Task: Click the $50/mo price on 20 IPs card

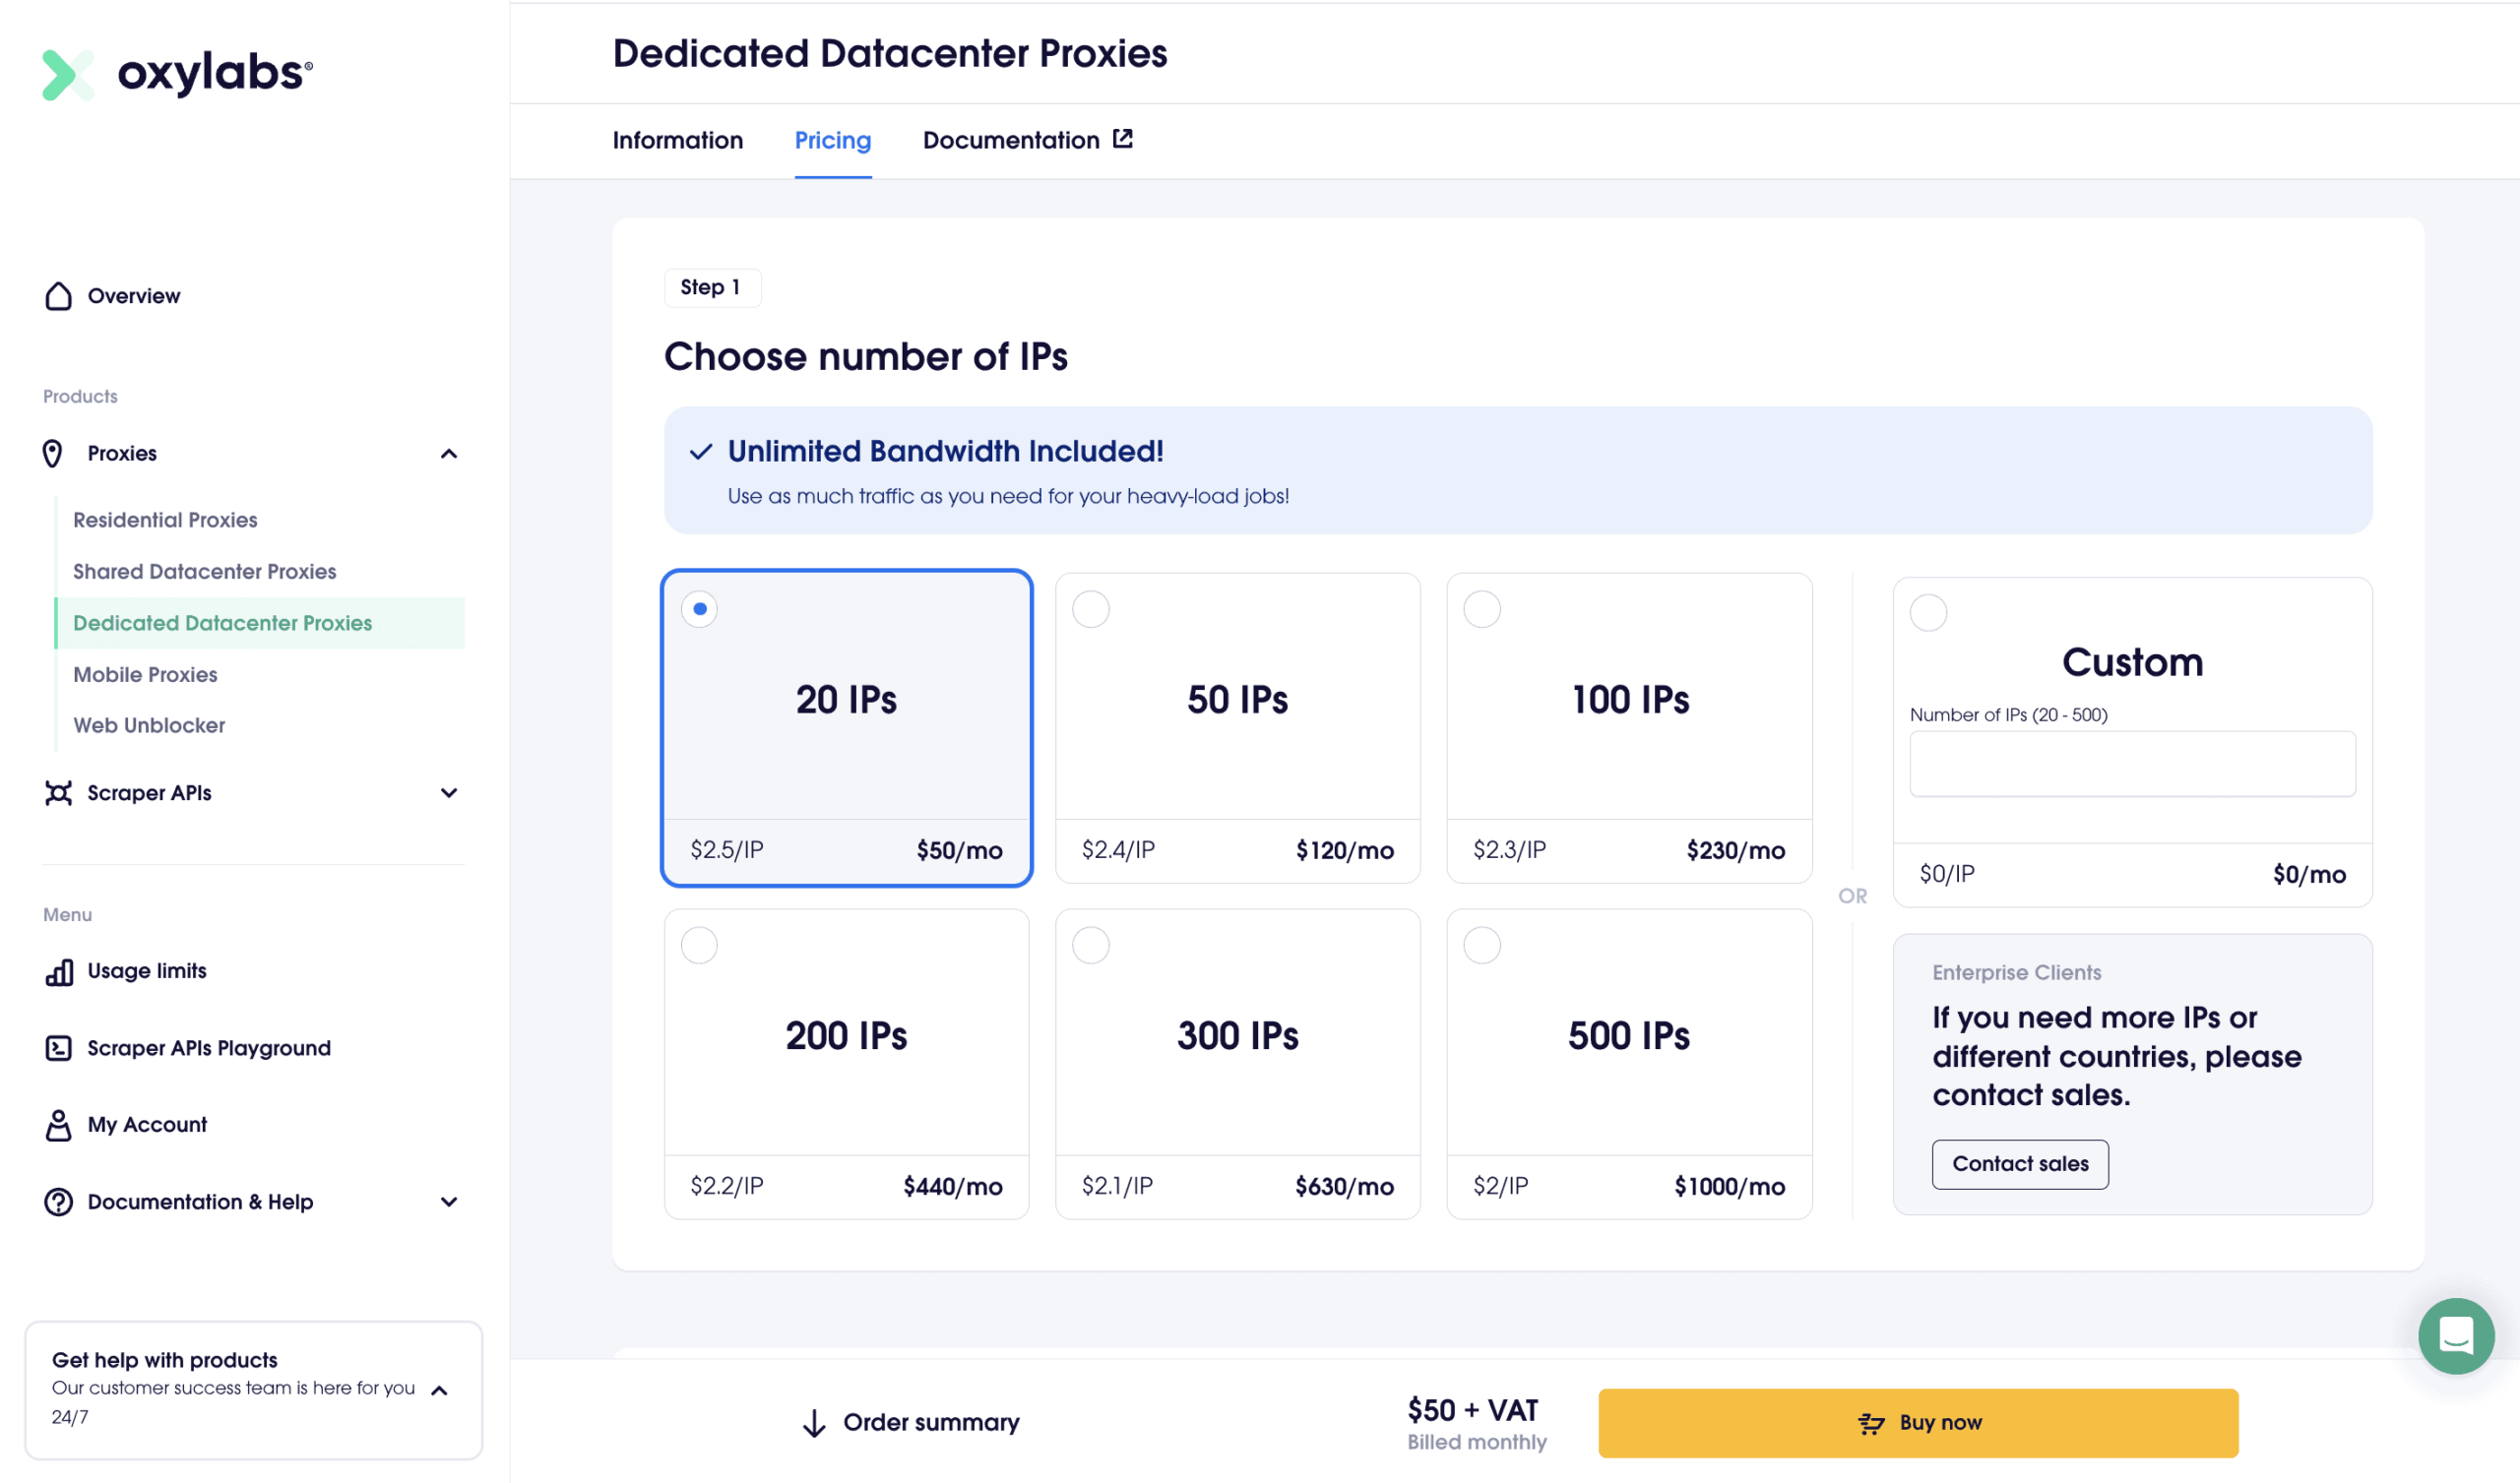Action: (x=959, y=851)
